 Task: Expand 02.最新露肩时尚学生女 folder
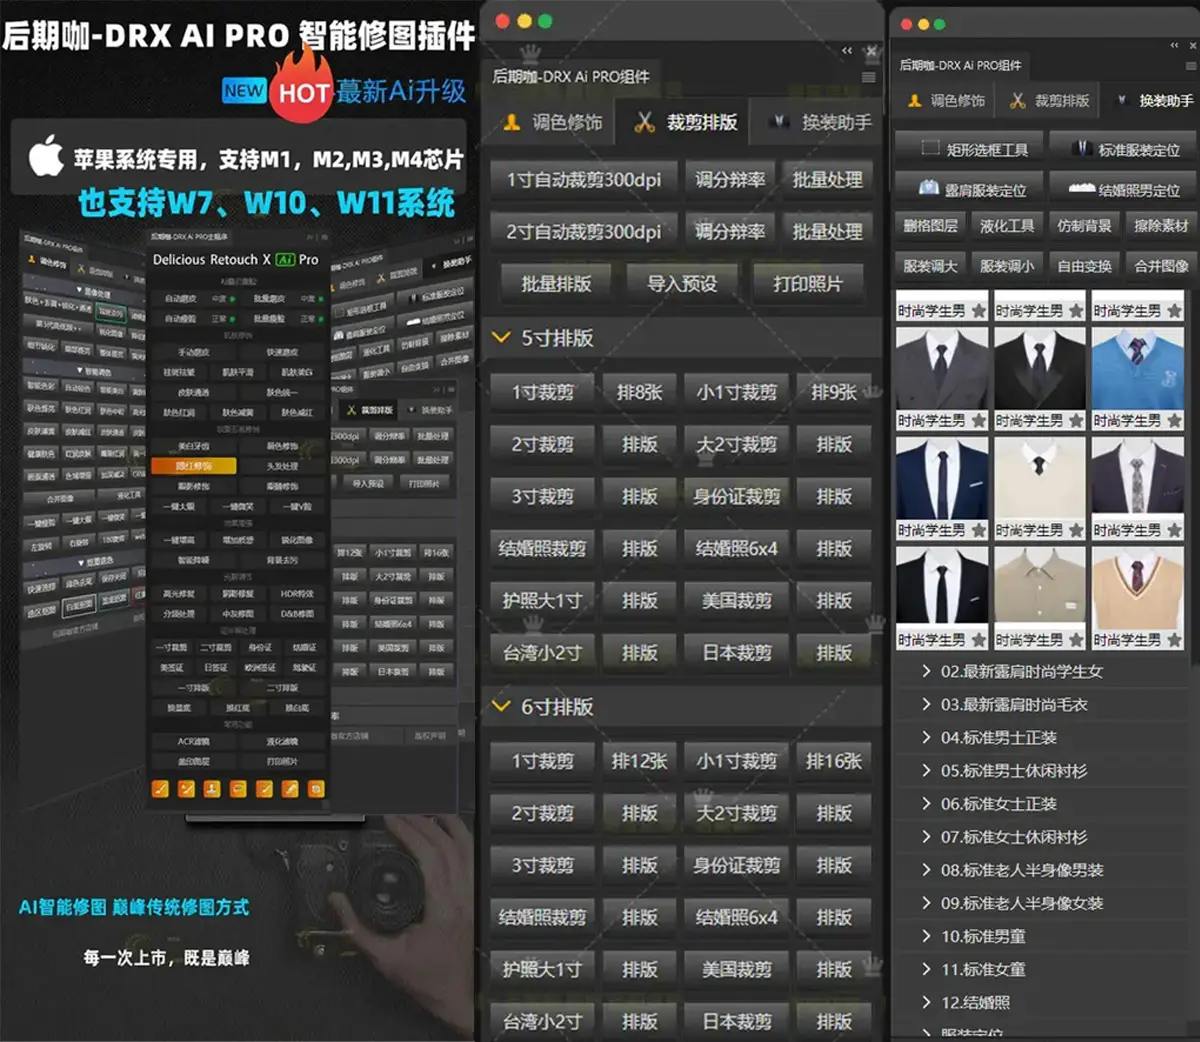coord(926,671)
